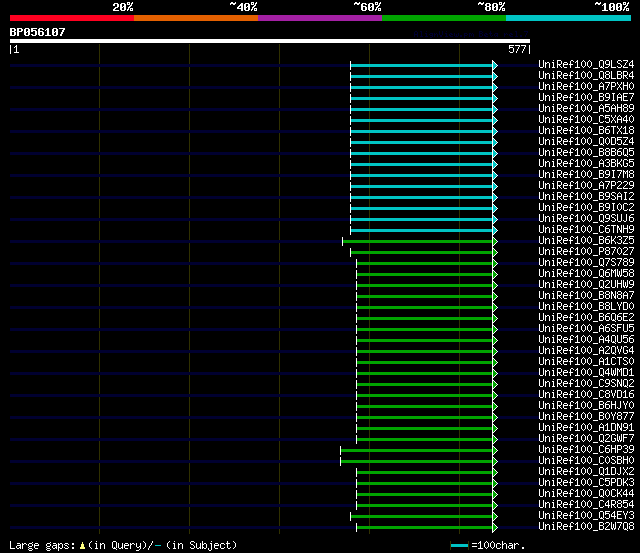The height and width of the screenshot is (553, 640).
Task: Select the UniRef100_B2W7Q8 label
Action: point(586,527)
